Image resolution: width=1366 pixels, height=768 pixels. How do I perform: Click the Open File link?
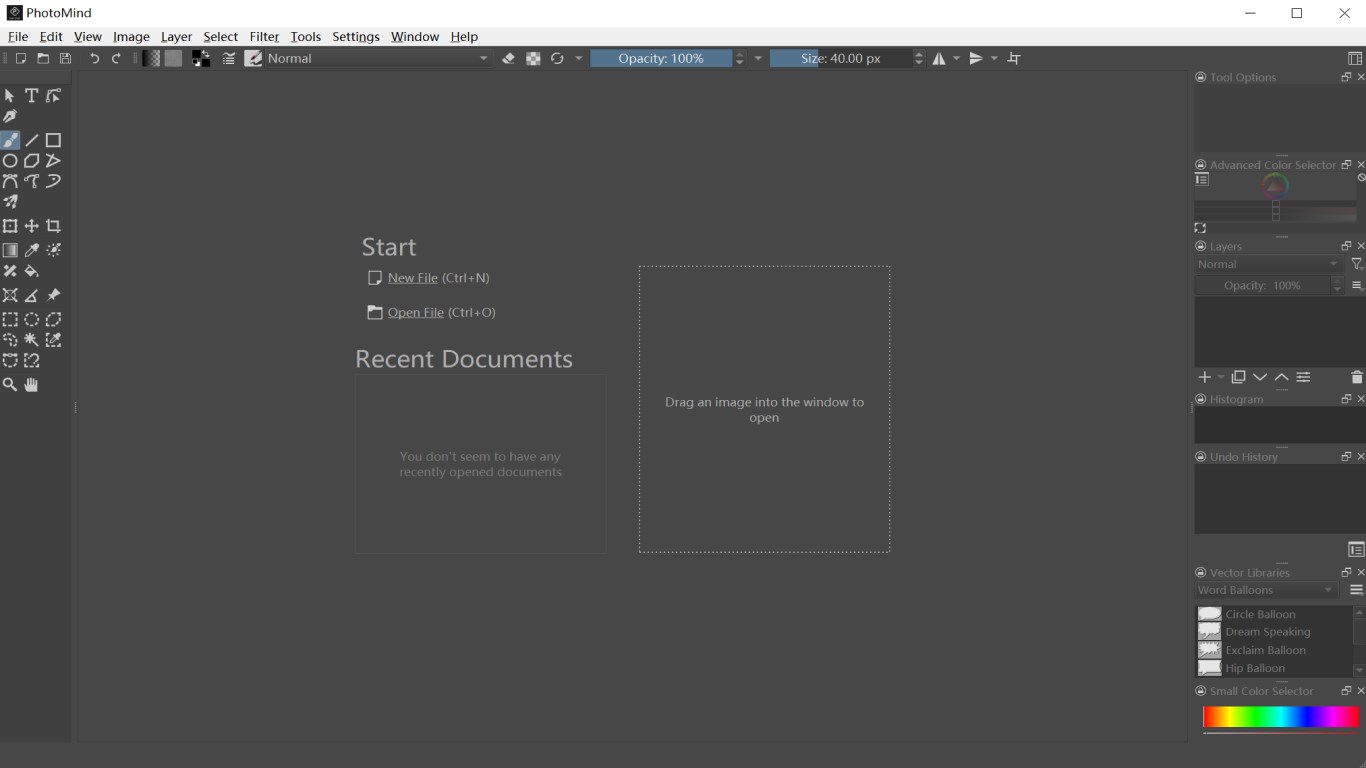pyautogui.click(x=415, y=312)
